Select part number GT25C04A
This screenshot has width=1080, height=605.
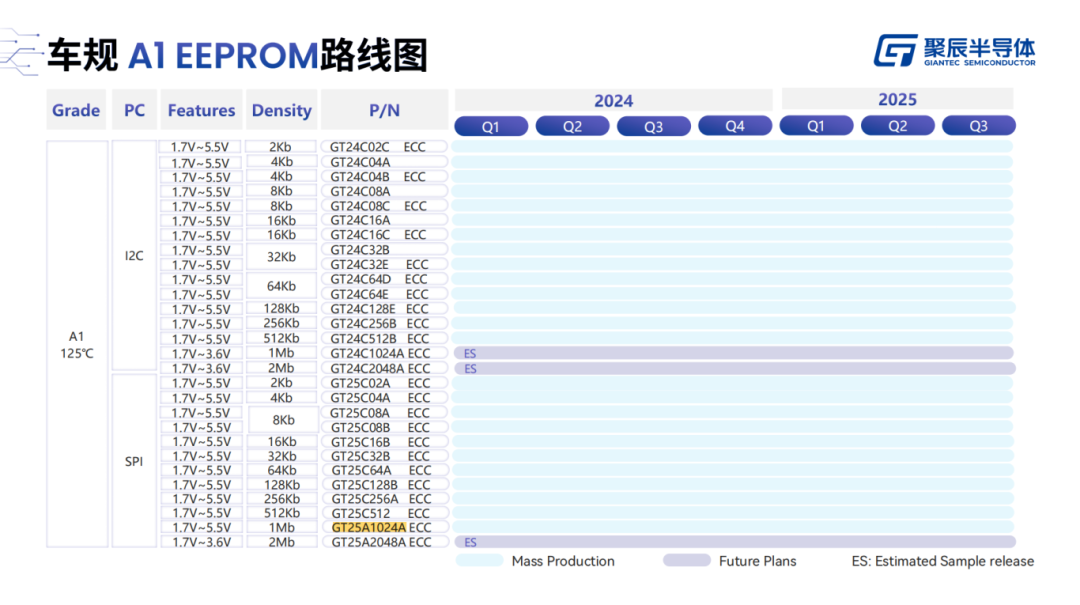(360, 398)
